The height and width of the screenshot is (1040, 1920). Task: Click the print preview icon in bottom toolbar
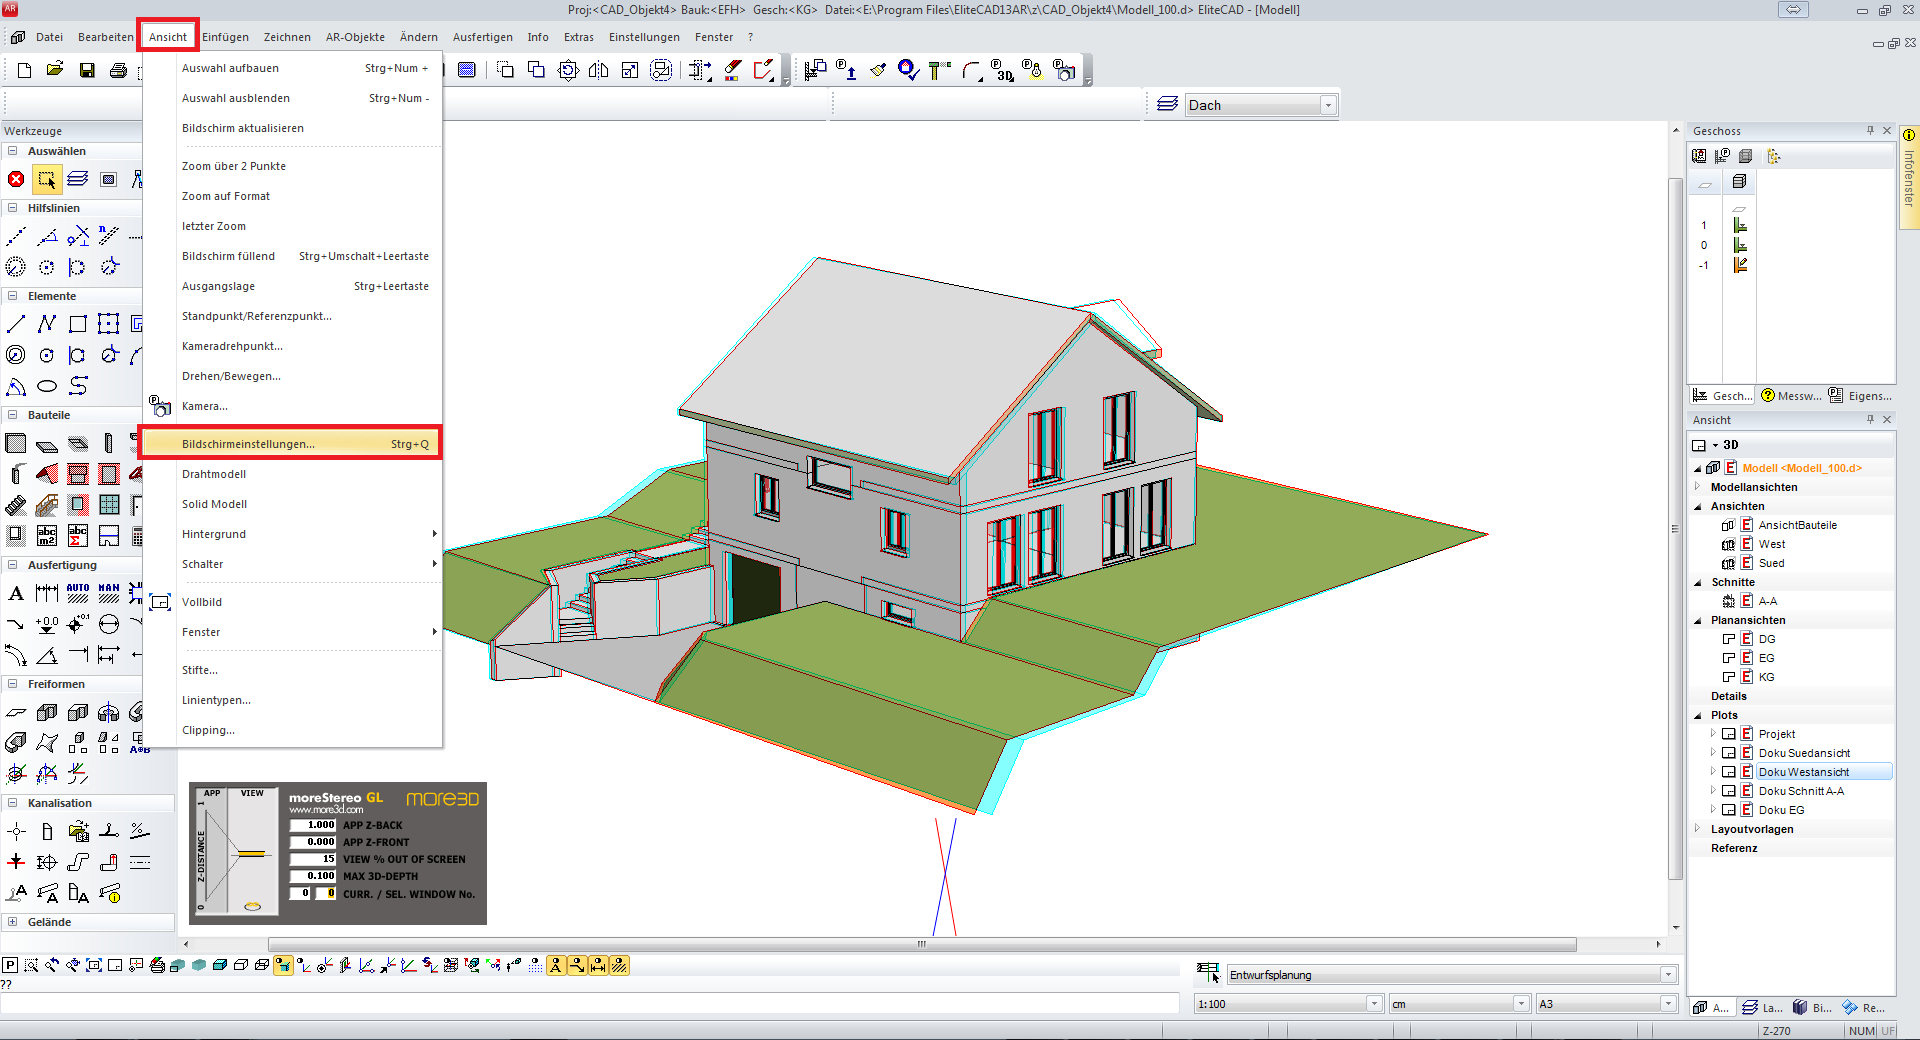[x=157, y=965]
